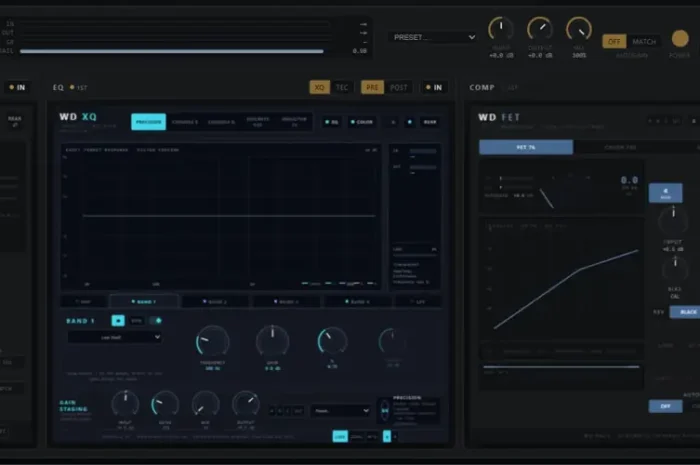Click the INPUT knob in top bar
The image size is (700, 465).
[501, 29]
